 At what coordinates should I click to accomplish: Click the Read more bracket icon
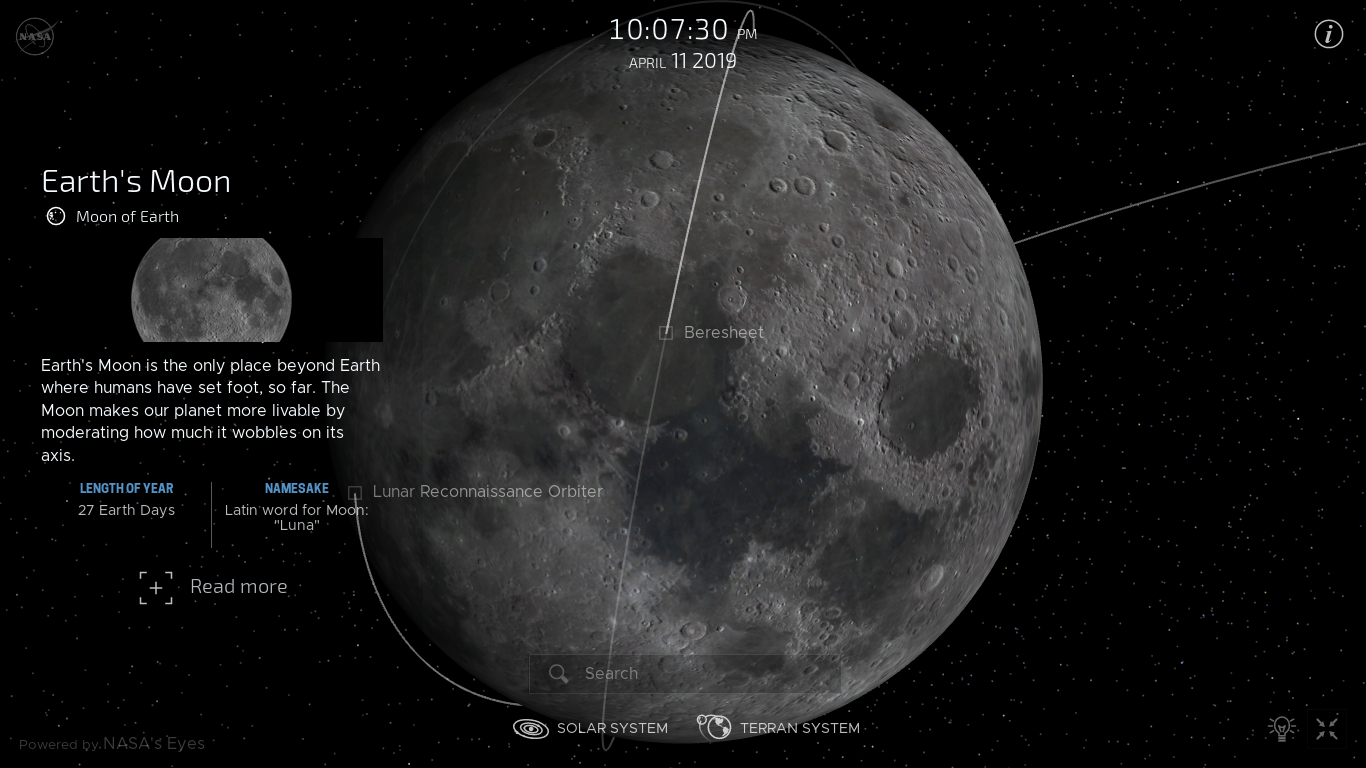(x=156, y=588)
